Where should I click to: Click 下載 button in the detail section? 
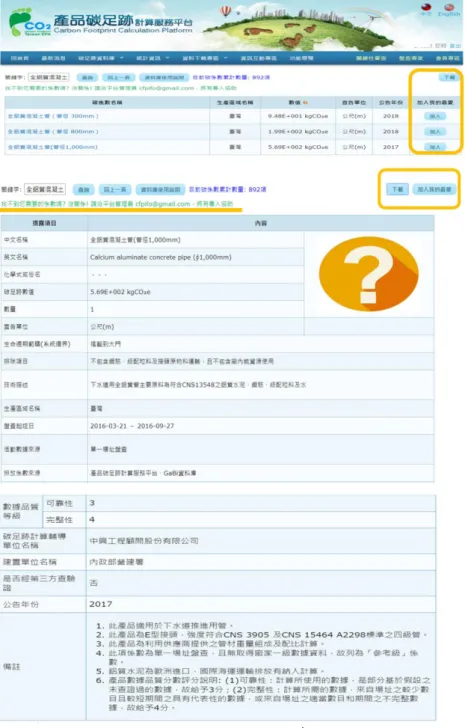point(397,189)
